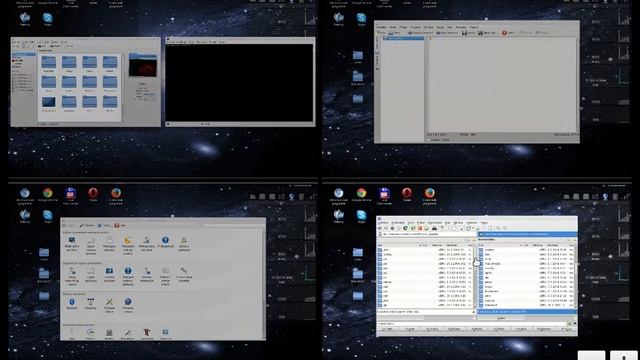The width and height of the screenshot is (640, 360).
Task: Click the red Close icon in the text editor toolbar
Action: (x=504, y=33)
